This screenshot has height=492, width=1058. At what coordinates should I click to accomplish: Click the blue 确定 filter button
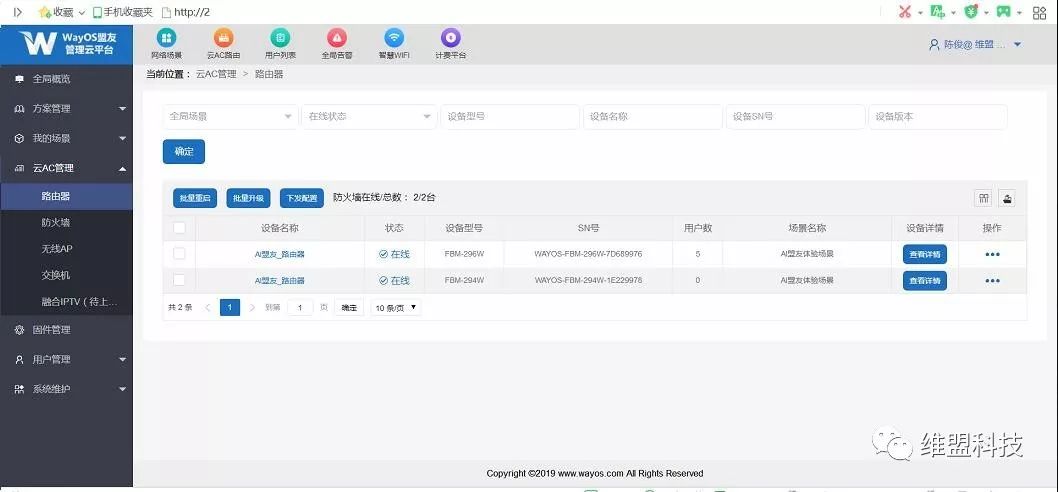click(184, 151)
